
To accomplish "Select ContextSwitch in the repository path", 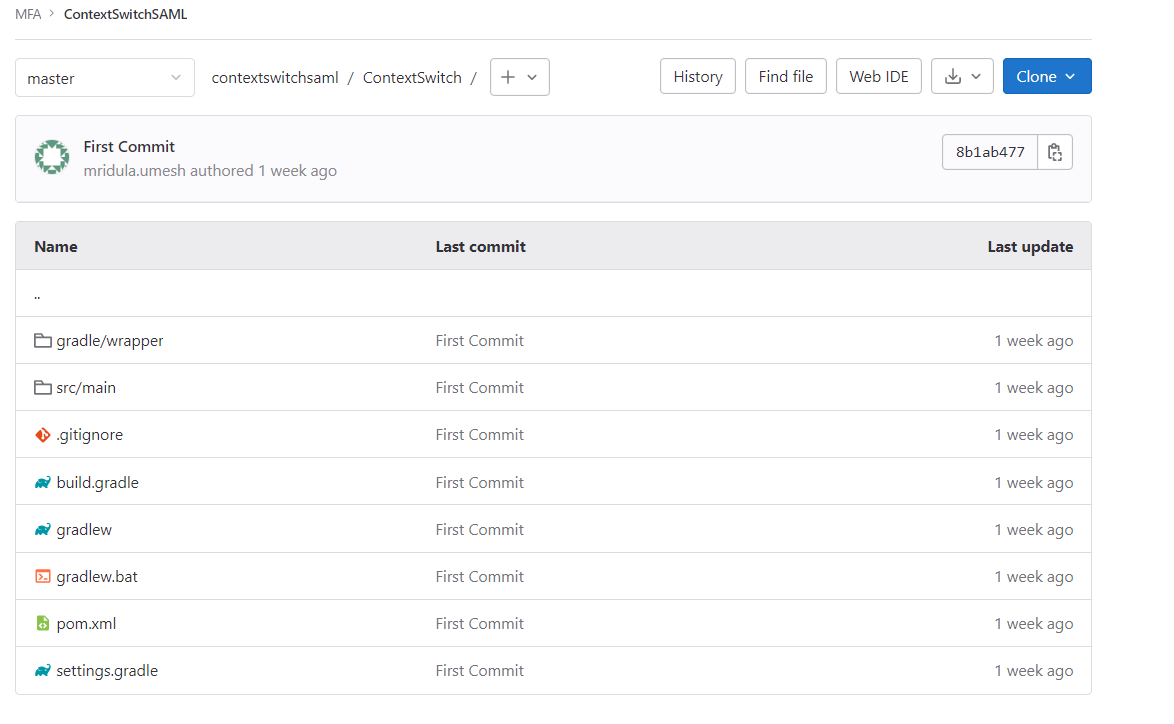I will pos(412,77).
